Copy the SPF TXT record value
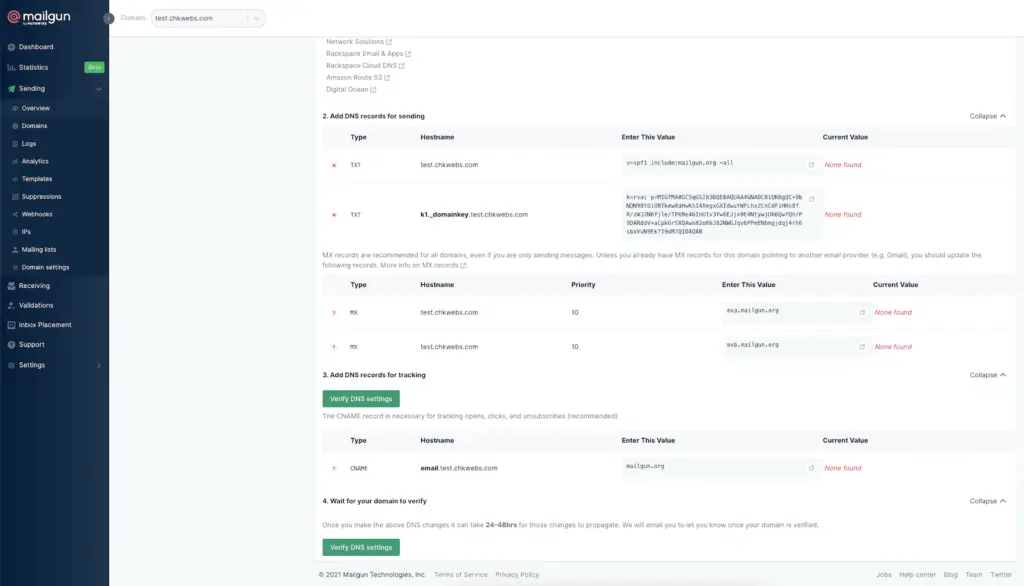This screenshot has width=1024, height=586. (811, 165)
